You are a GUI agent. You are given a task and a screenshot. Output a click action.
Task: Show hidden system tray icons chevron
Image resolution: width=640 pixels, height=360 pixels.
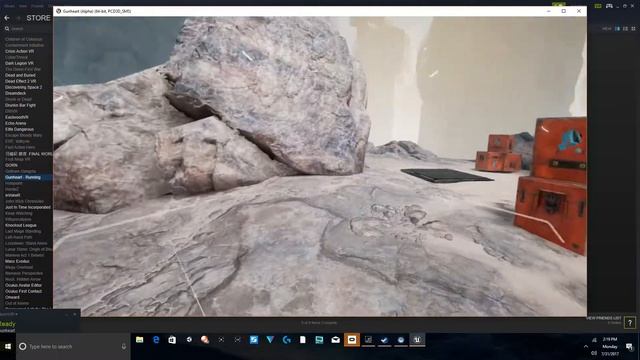click(x=586, y=347)
